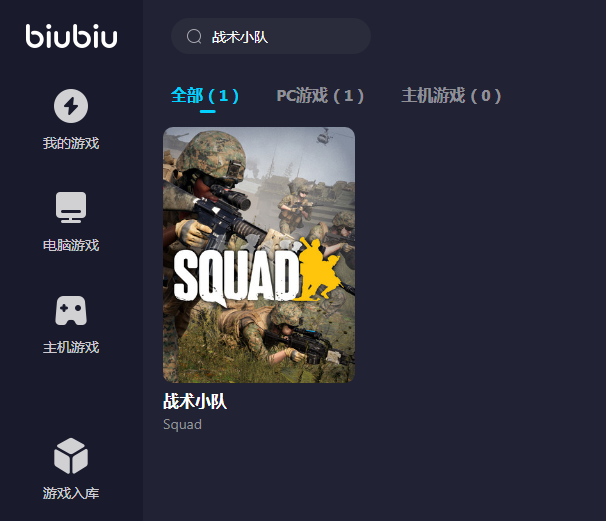Open the Squad game cover art
The image size is (606, 521).
259,255
